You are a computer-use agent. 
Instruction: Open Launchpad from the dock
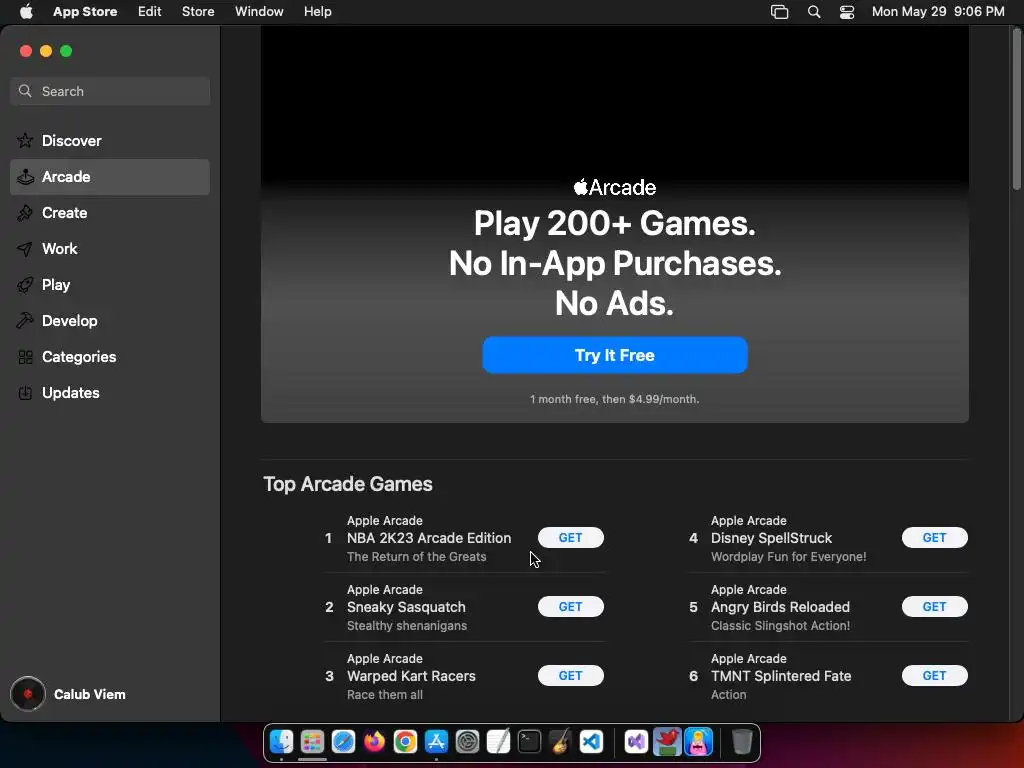tap(312, 741)
